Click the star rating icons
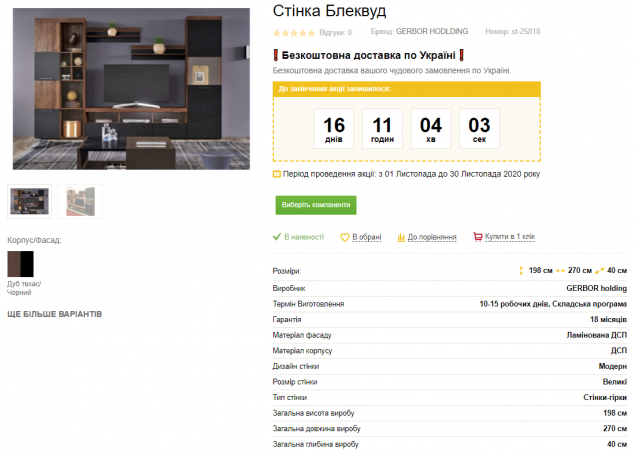The height and width of the screenshot is (456, 635). coord(294,33)
